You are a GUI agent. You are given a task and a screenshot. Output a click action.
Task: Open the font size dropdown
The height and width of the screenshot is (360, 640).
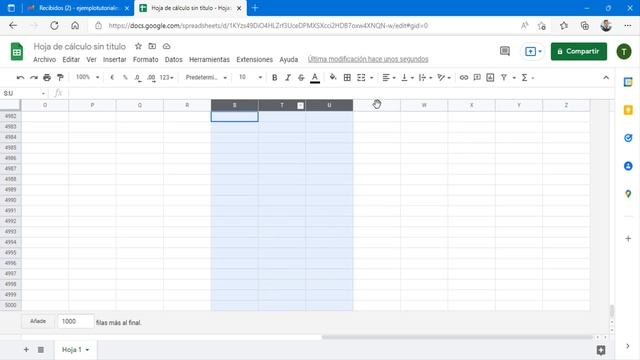point(251,77)
